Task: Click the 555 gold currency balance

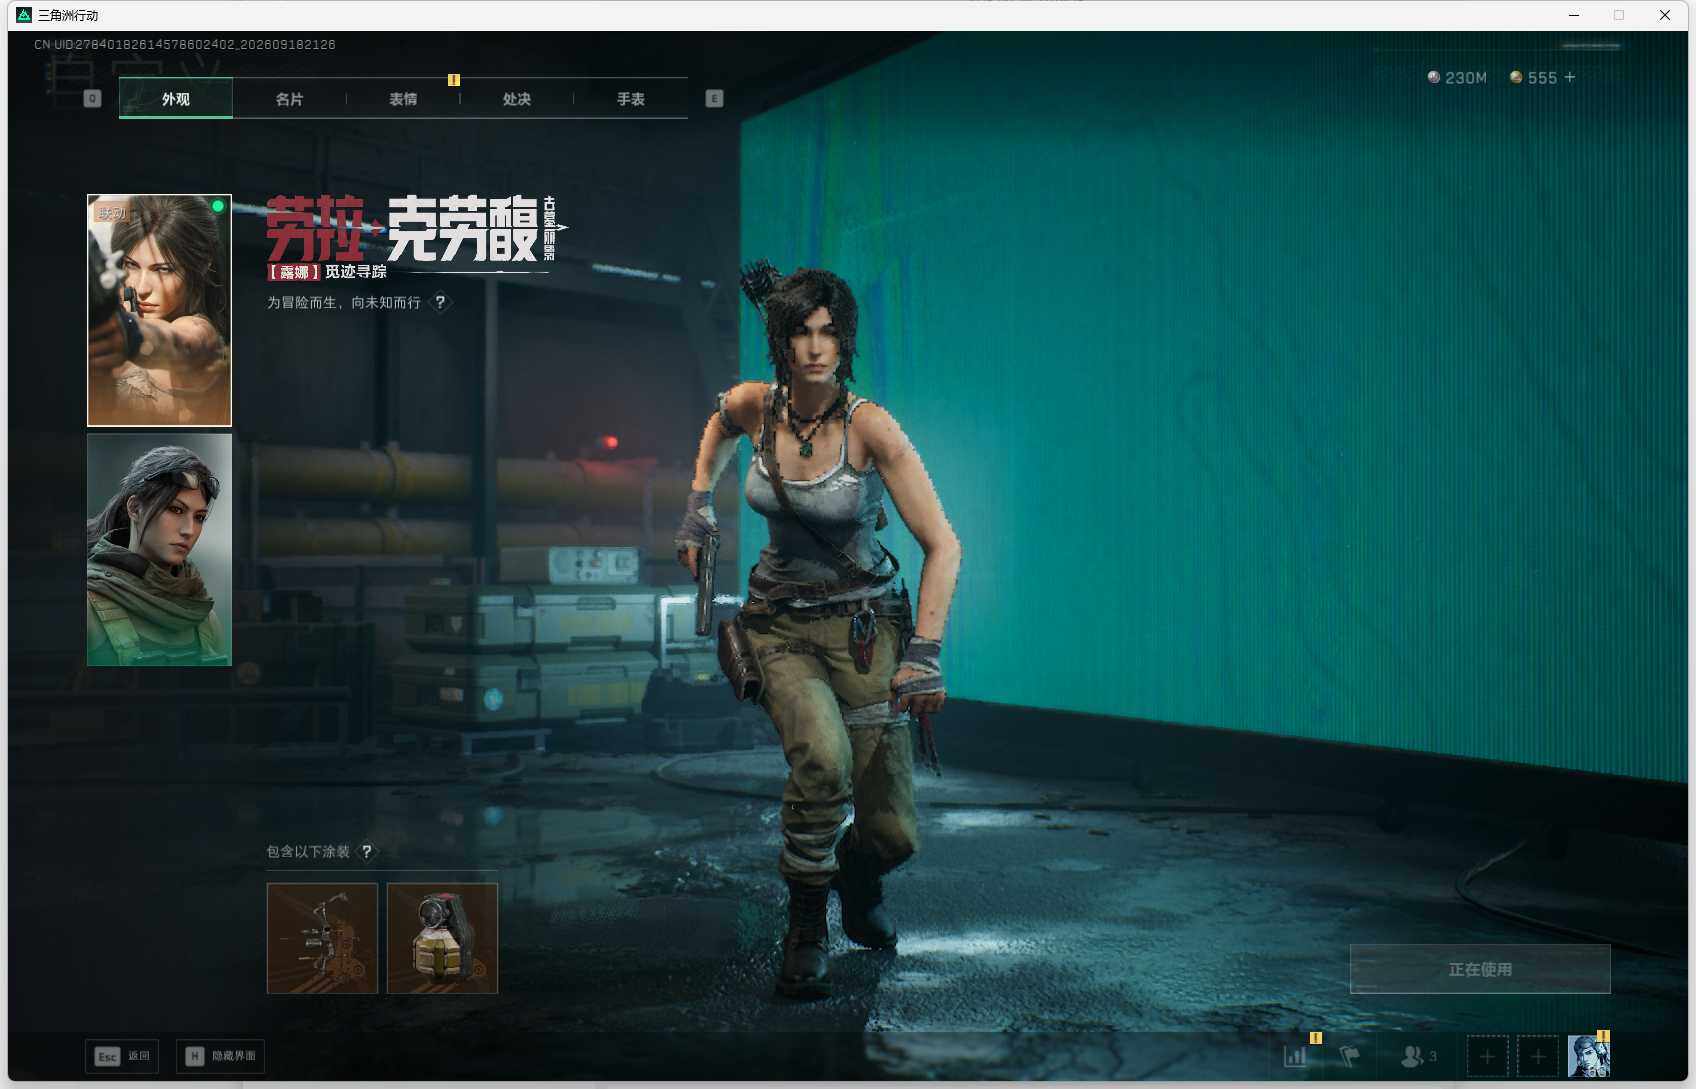Action: click(x=1533, y=77)
